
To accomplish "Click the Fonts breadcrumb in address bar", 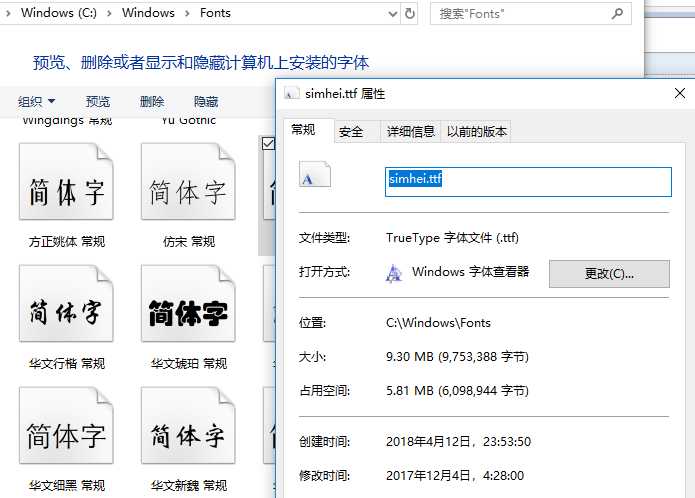I will point(215,13).
